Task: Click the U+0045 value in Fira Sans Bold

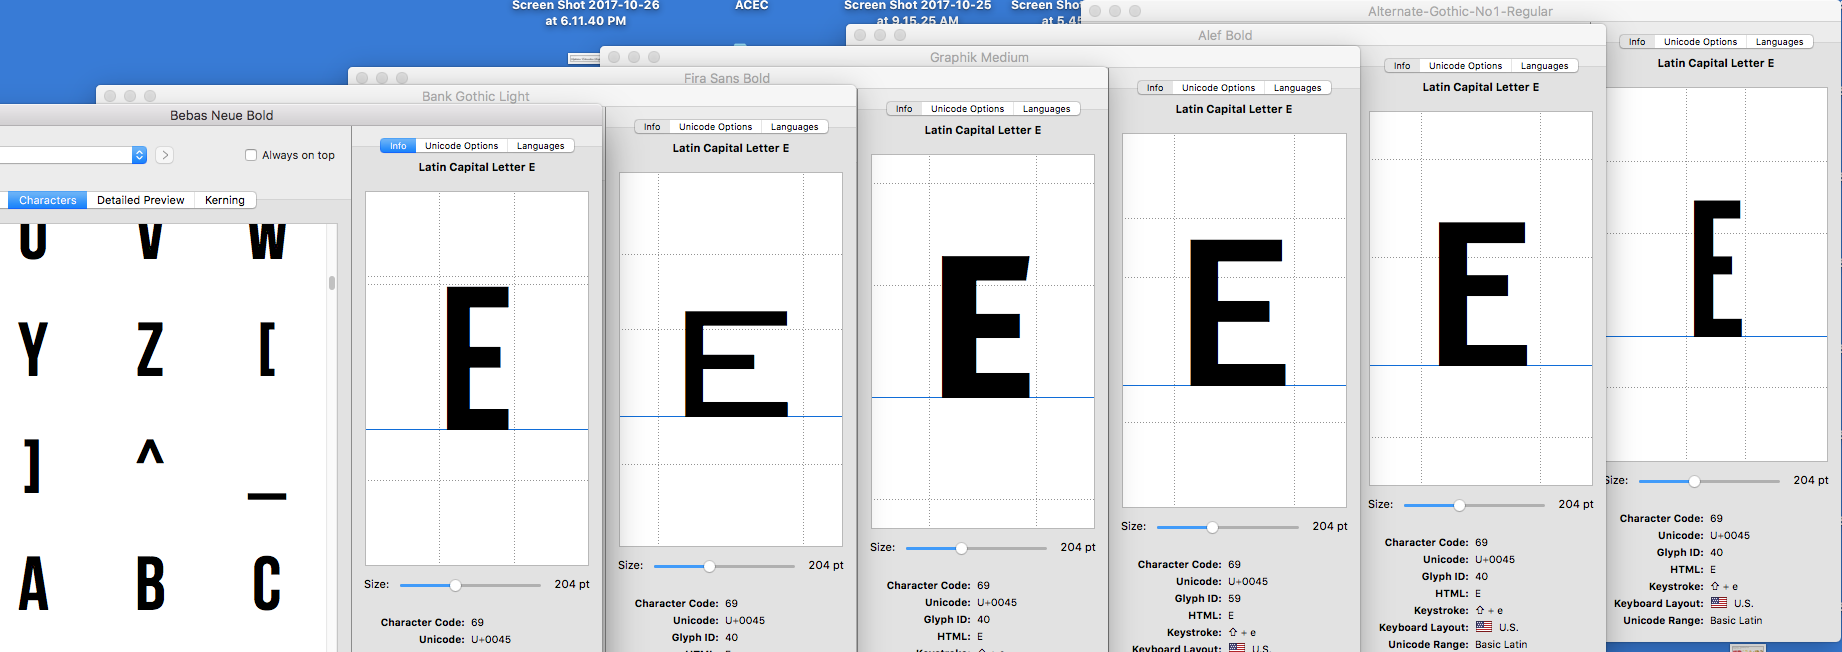Action: (998, 603)
